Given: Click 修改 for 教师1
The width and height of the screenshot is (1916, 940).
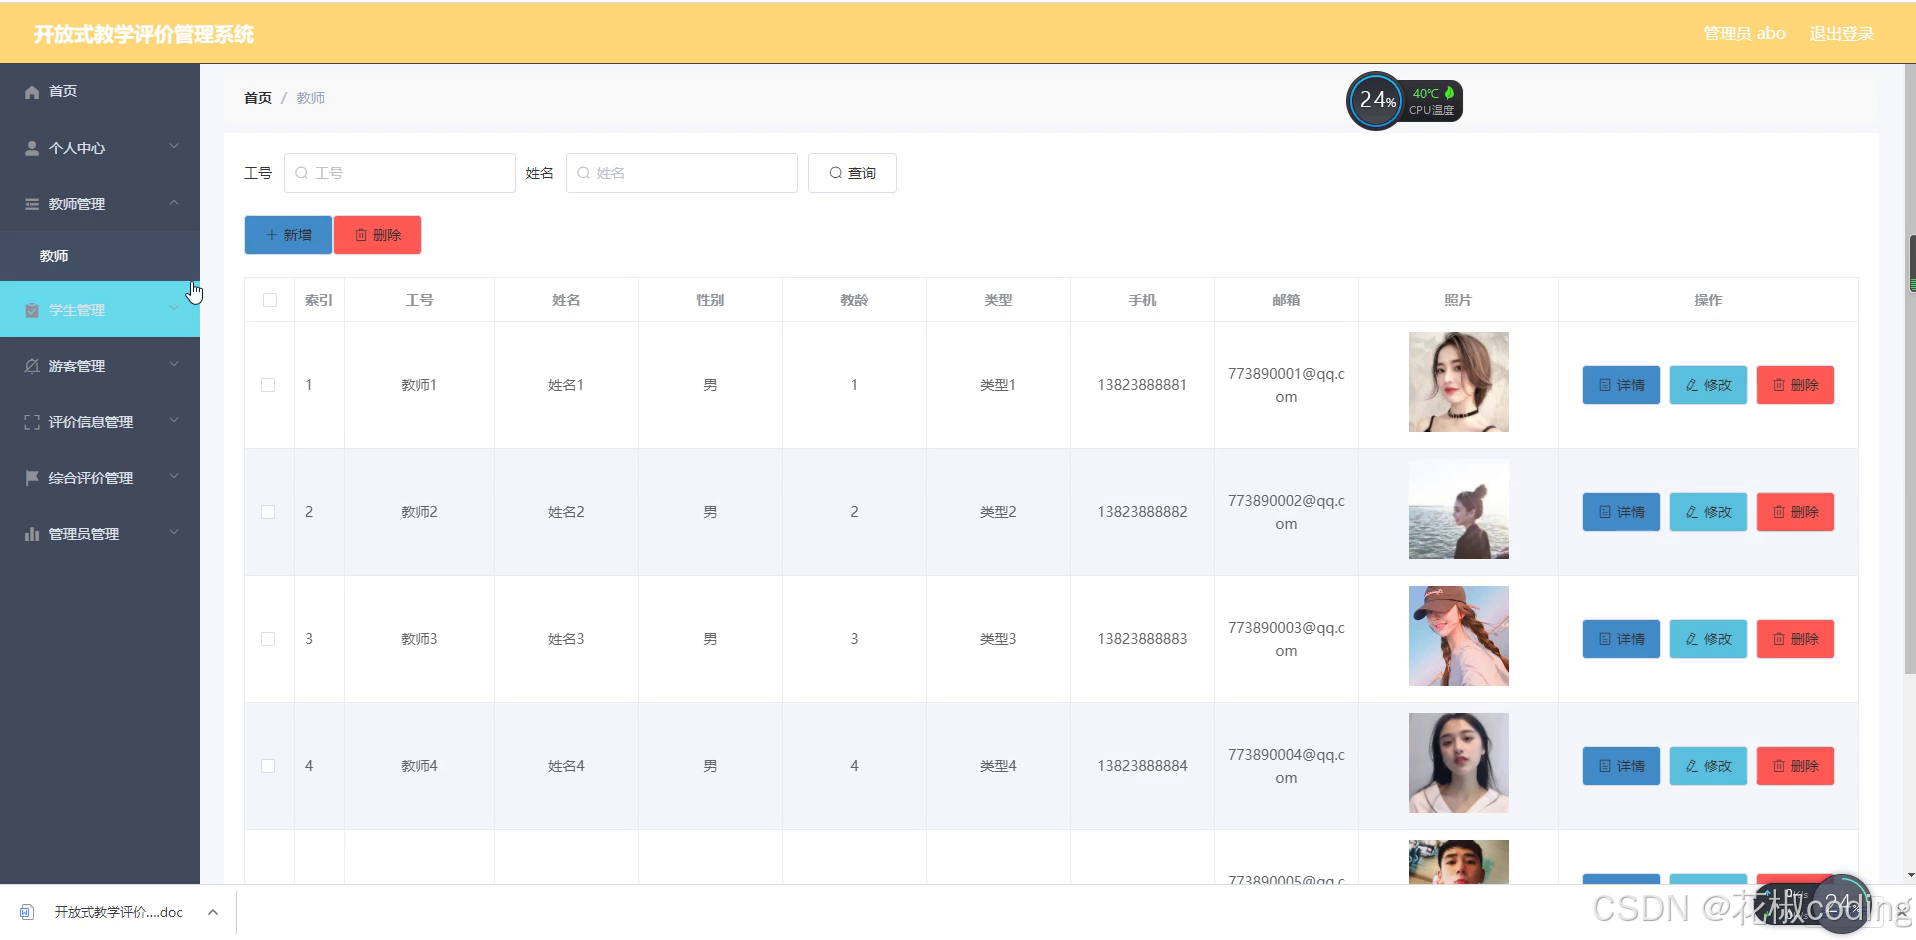Looking at the screenshot, I should pos(1708,385).
